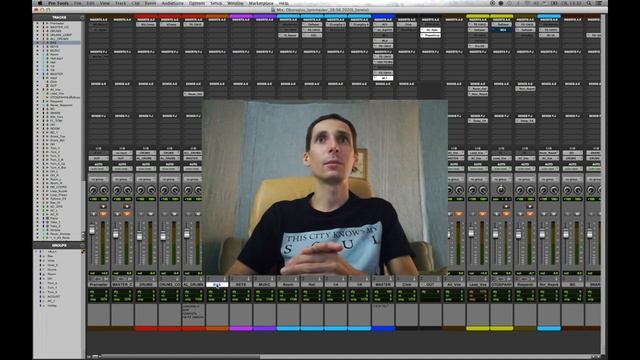The image size is (640, 360).
Task: Select OUT in the Tracks list
Action: tap(53, 86)
